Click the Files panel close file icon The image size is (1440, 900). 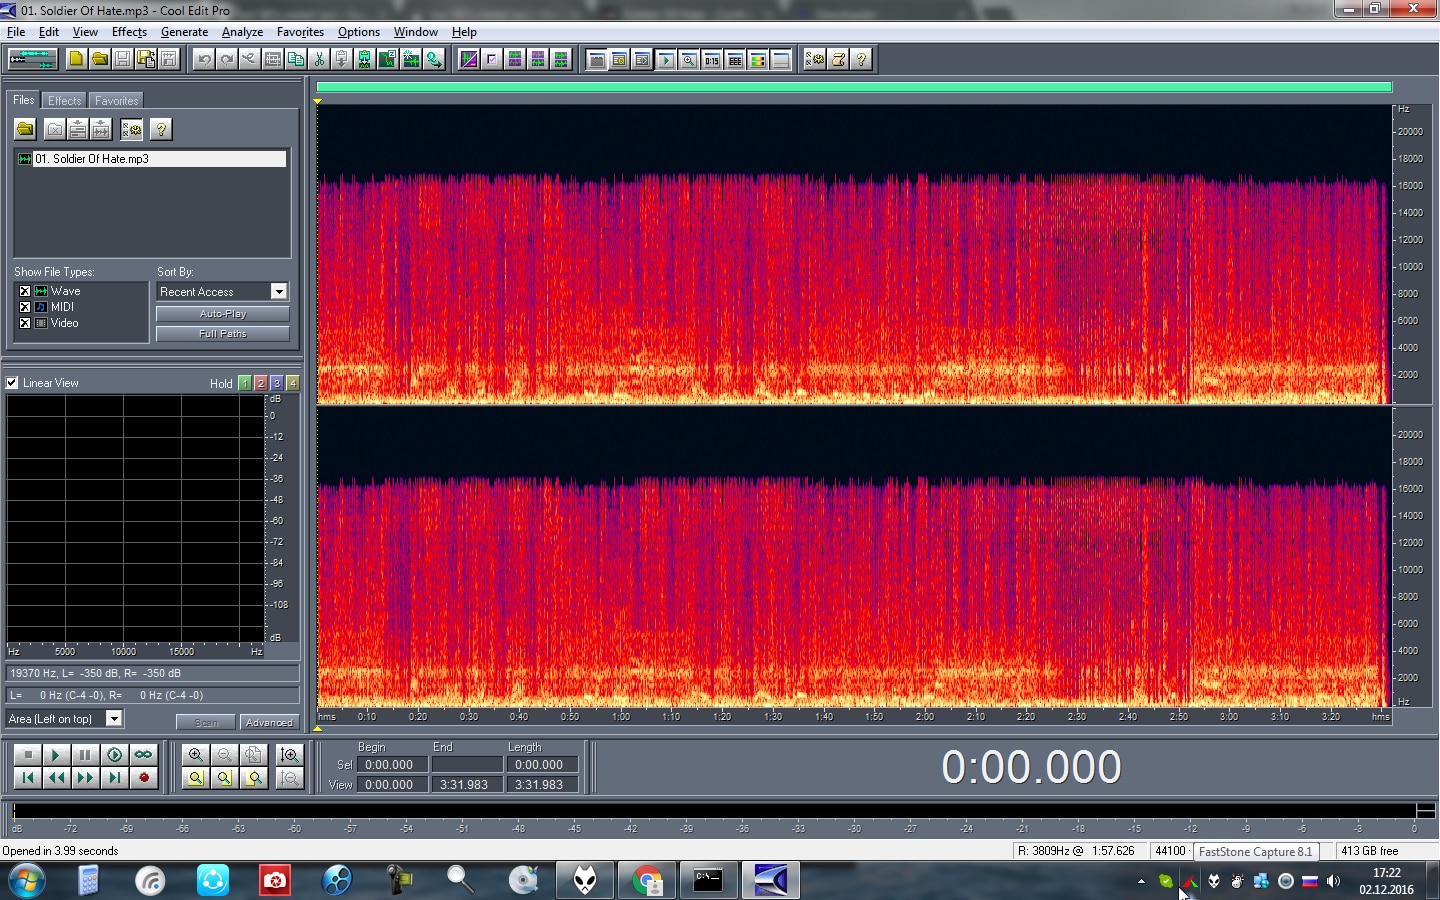click(55, 129)
